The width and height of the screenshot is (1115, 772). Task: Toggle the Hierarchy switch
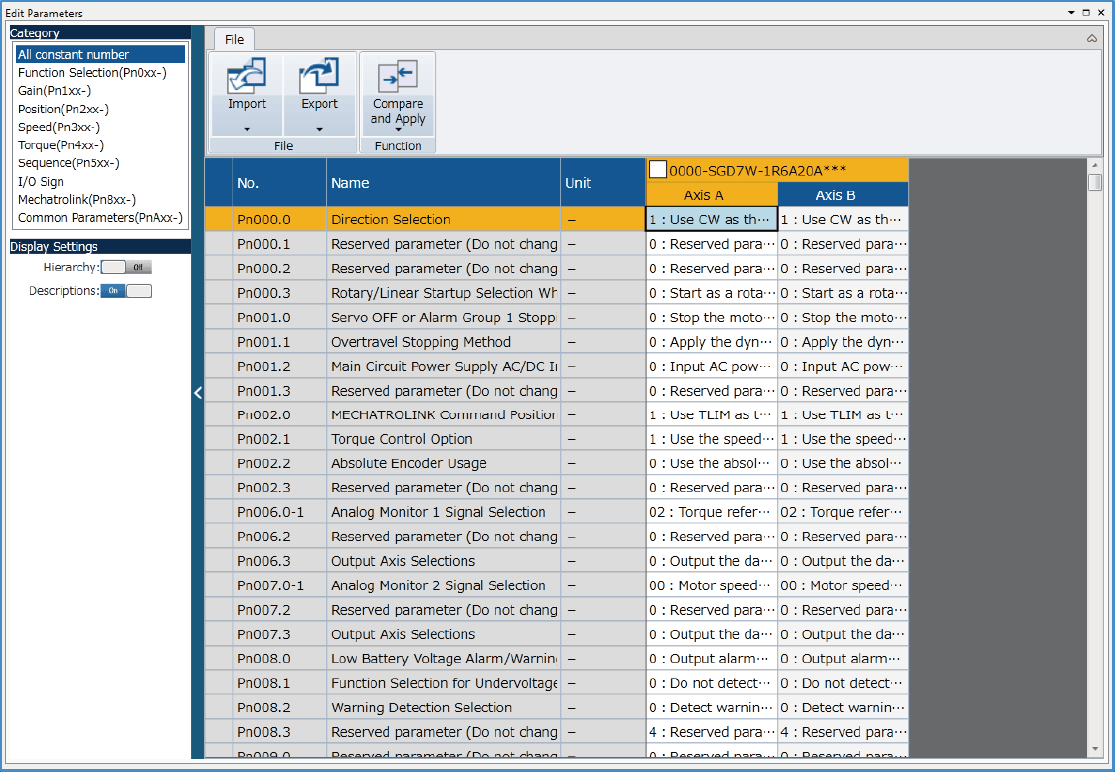point(126,267)
